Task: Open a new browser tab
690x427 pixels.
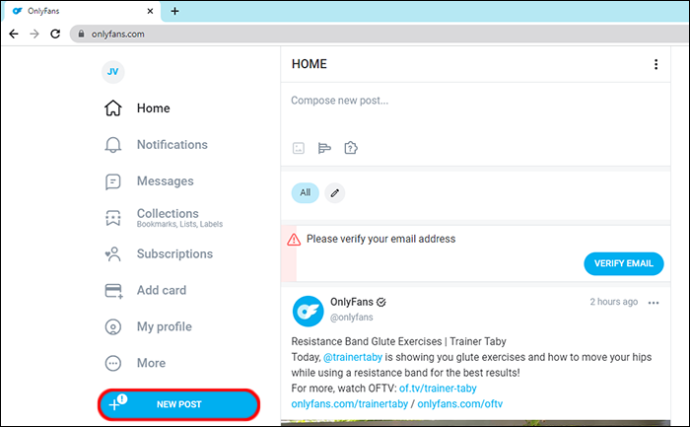Action: (175, 11)
